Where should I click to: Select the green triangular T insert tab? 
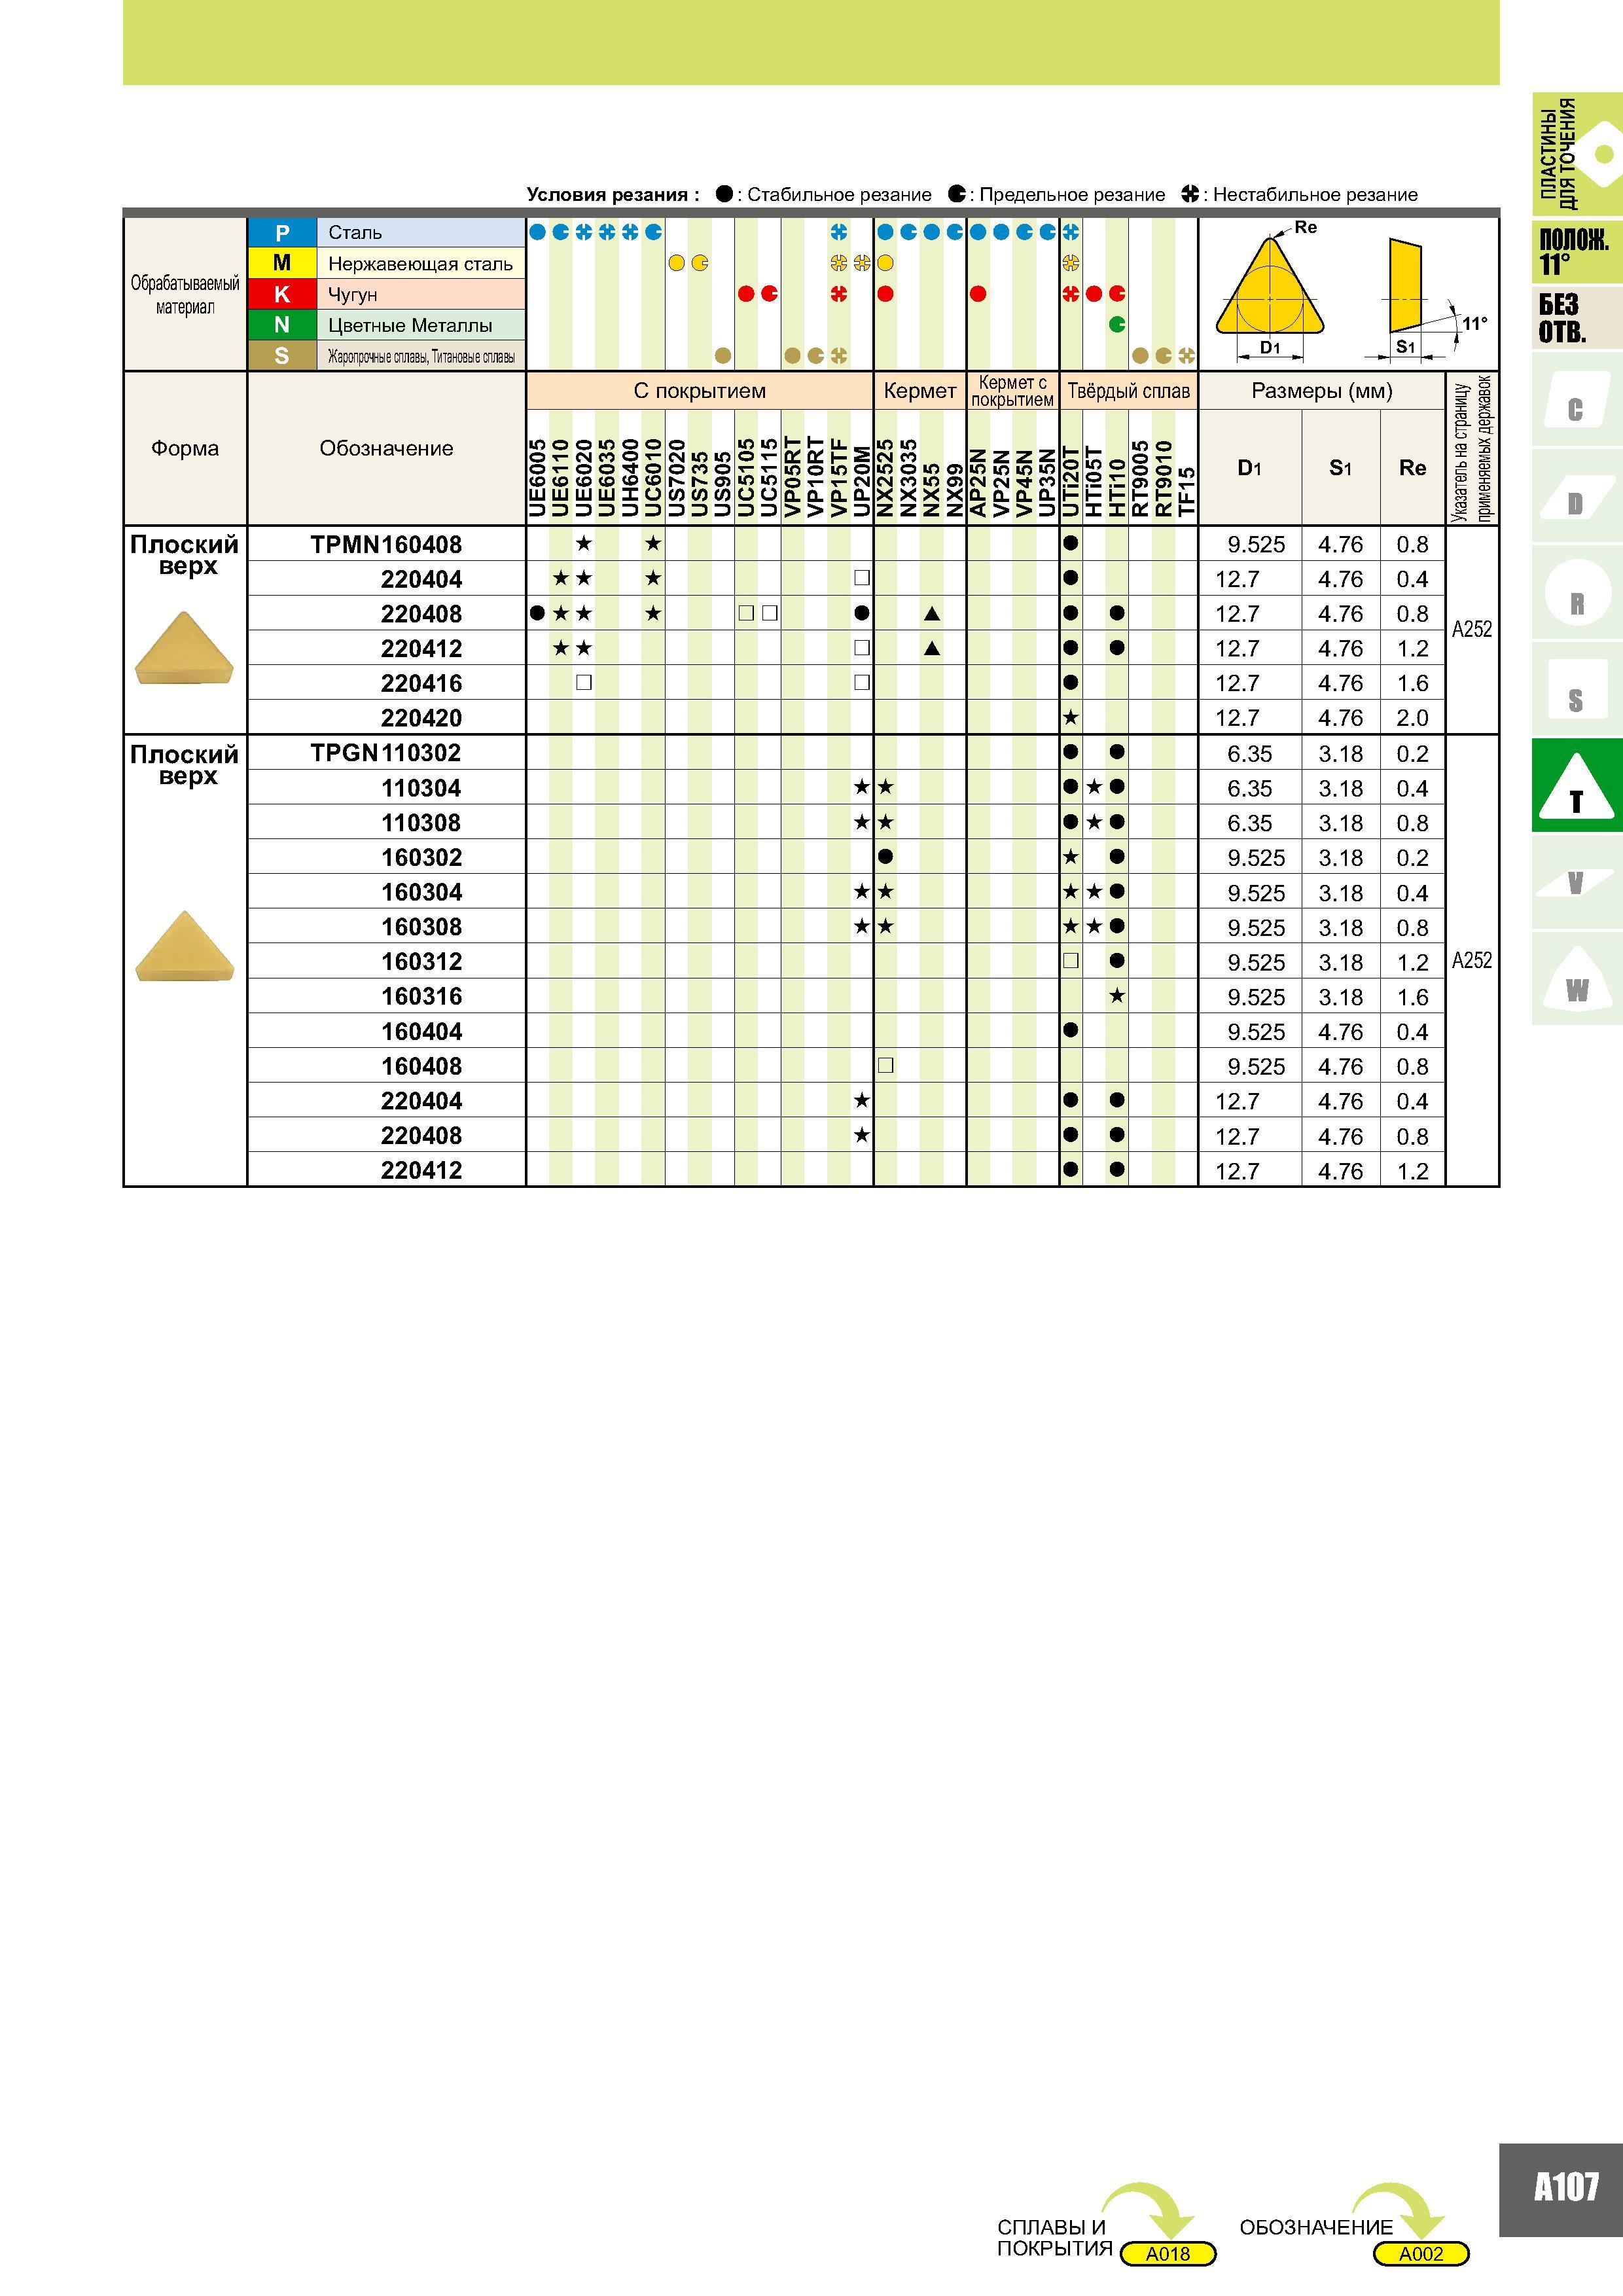pos(1576,785)
